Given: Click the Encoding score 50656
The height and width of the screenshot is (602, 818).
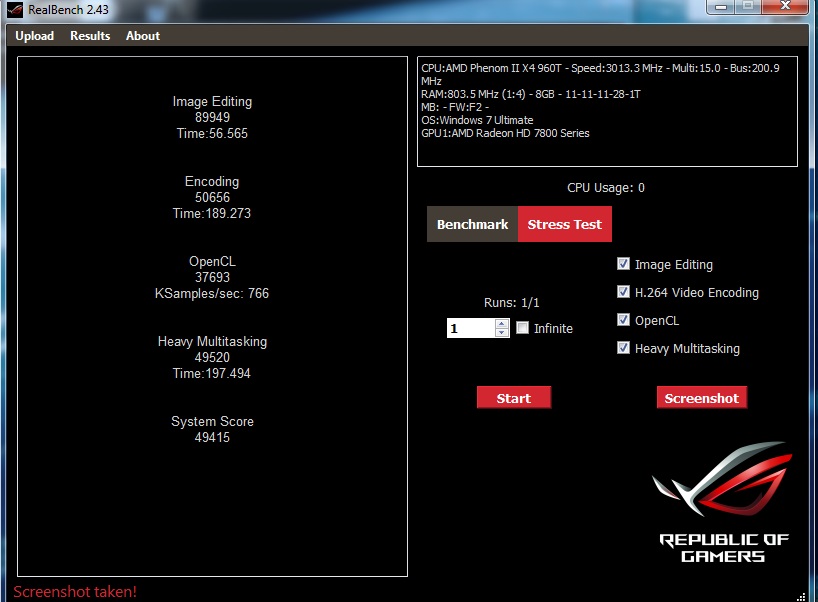Looking at the screenshot, I should click(x=212, y=198).
